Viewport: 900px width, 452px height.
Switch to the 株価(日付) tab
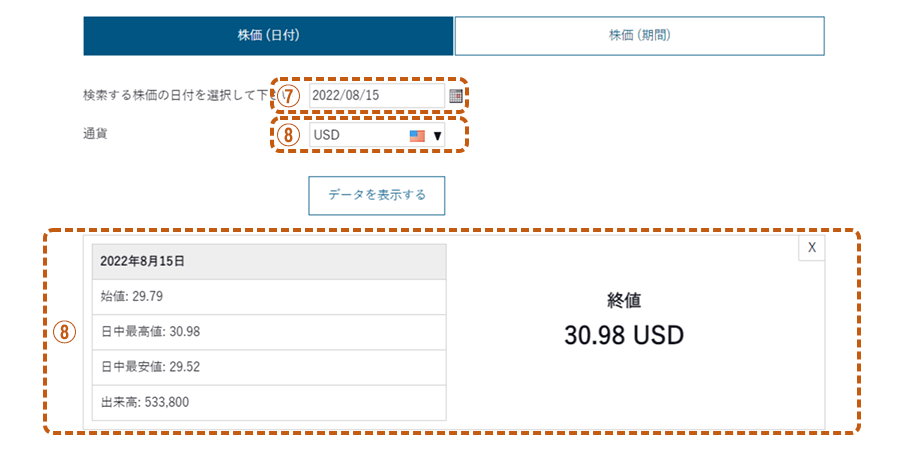pyautogui.click(x=269, y=36)
